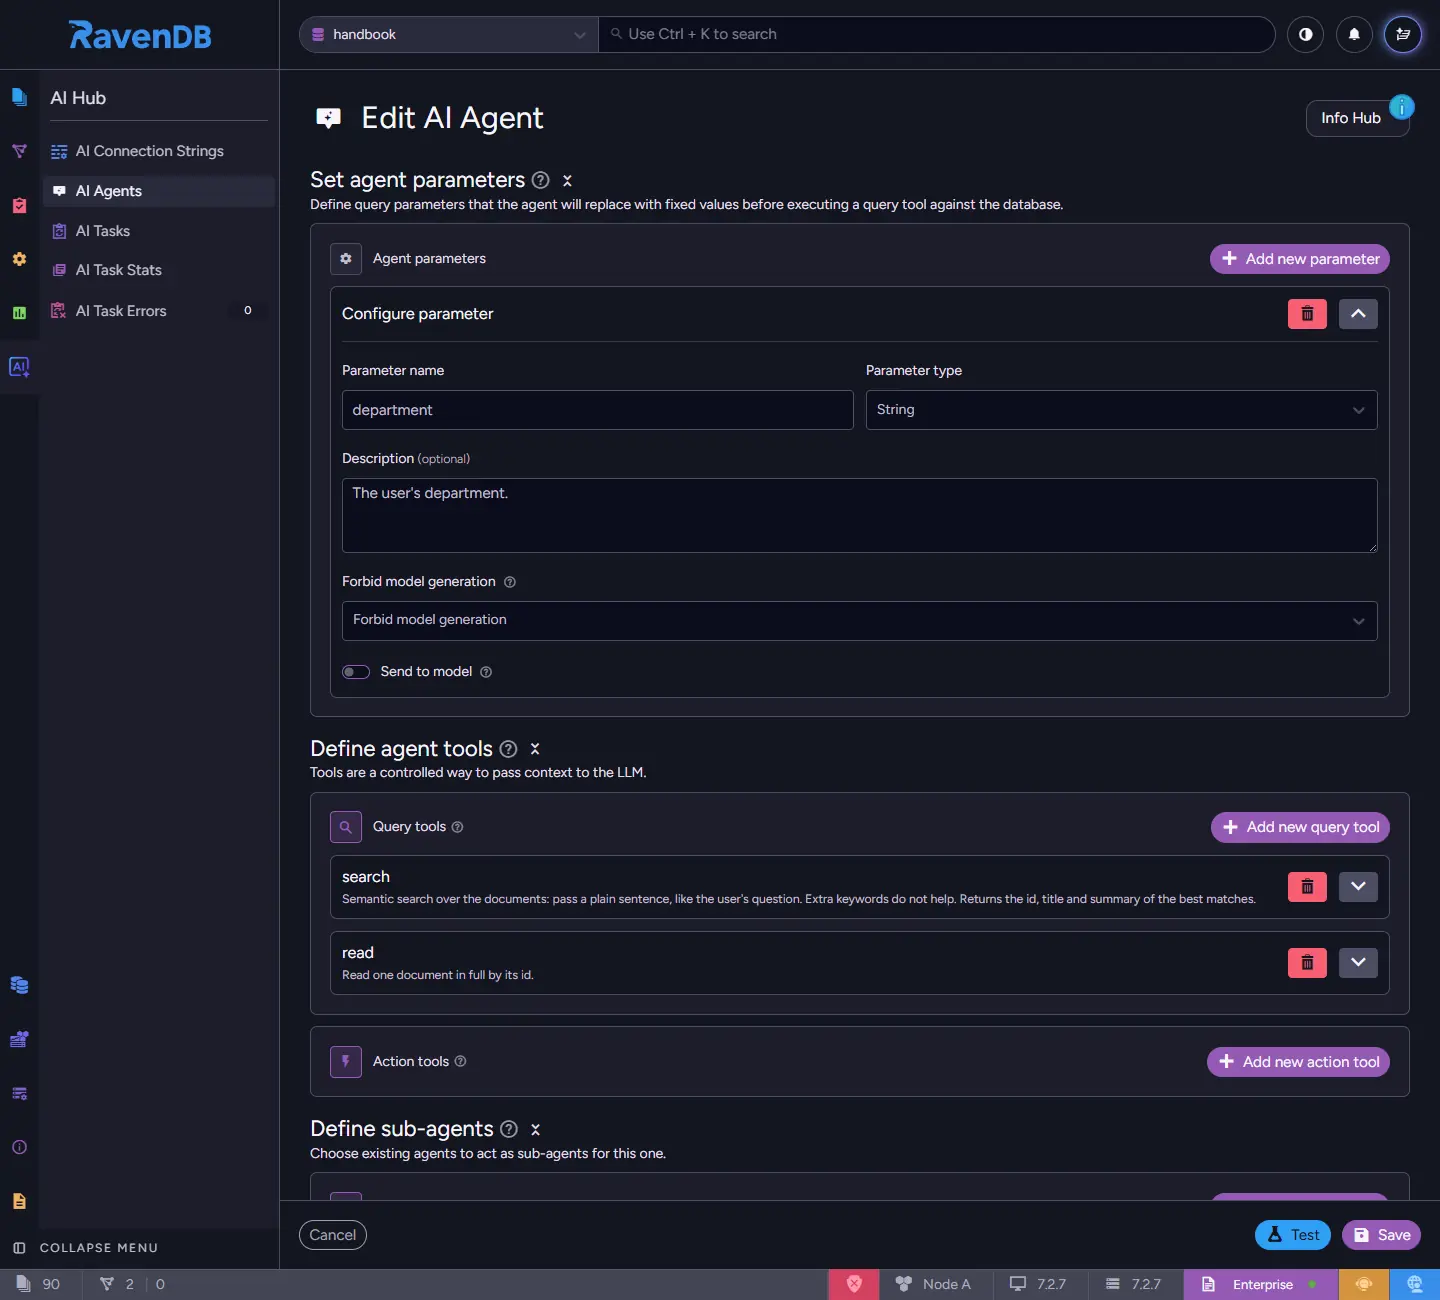Viewport: 1440px width, 1300px height.
Task: Open the Indexes section icon in the sidebar
Action: [19, 151]
